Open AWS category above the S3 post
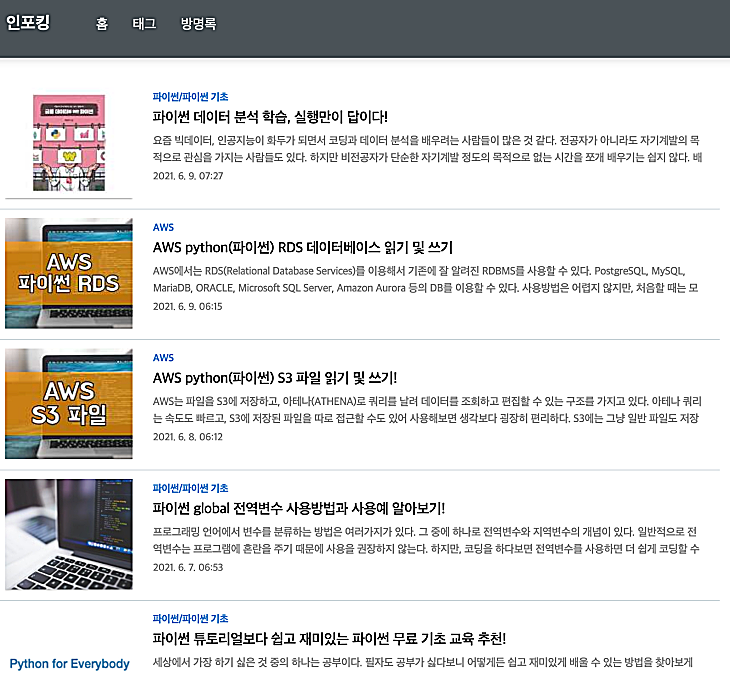This screenshot has width=730, height=674. [163, 357]
